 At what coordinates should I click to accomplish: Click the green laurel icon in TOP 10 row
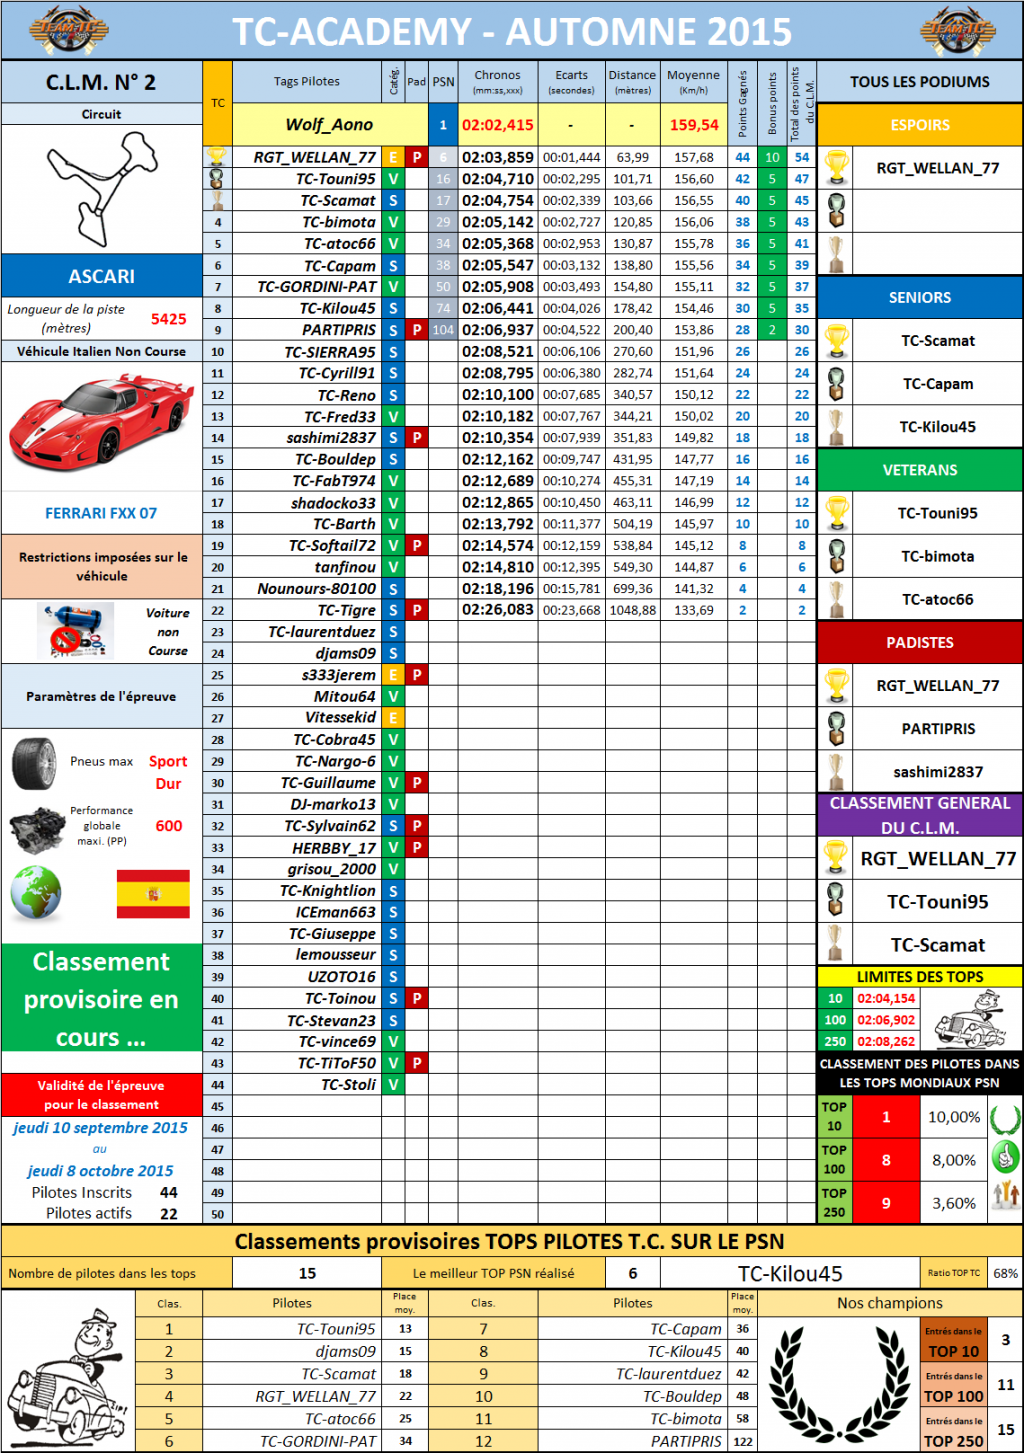[1005, 1117]
